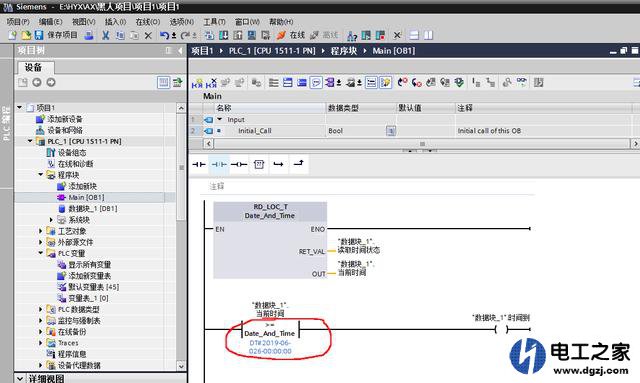Open the 编辑(E) menu
The height and width of the screenshot is (383, 640).
click(x=50, y=22)
